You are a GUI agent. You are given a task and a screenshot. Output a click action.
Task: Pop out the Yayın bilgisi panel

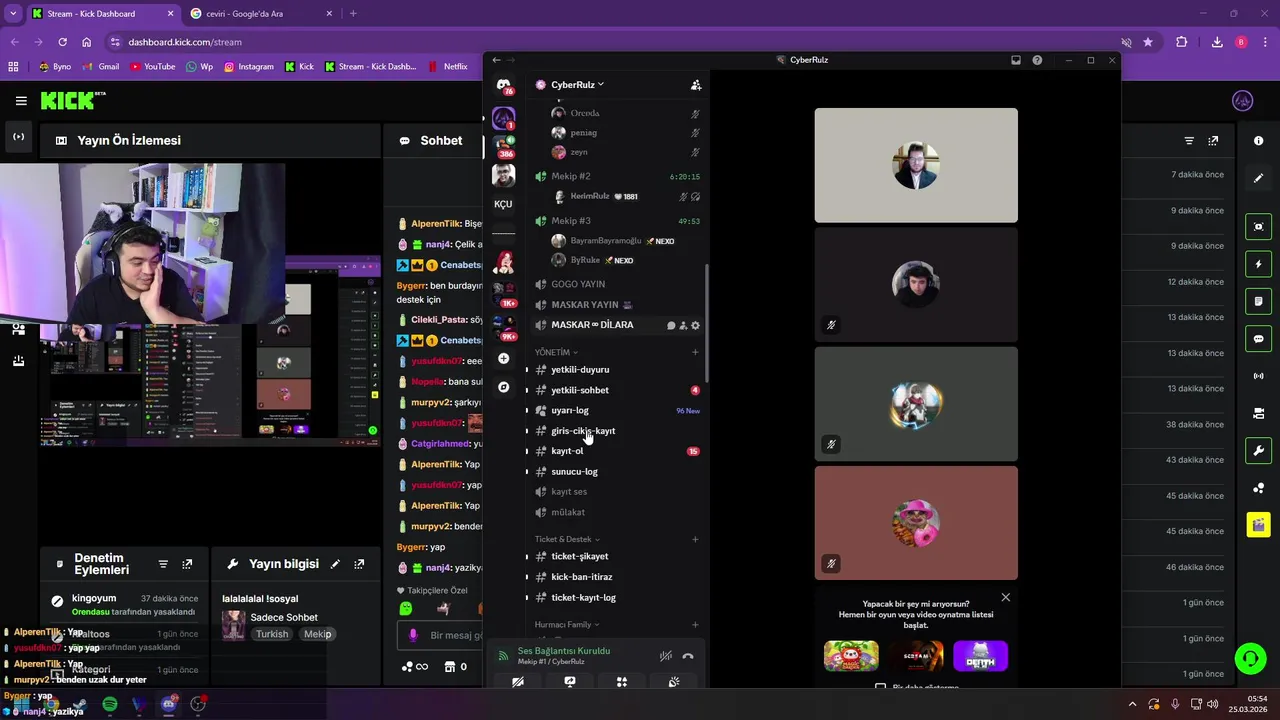(x=359, y=564)
